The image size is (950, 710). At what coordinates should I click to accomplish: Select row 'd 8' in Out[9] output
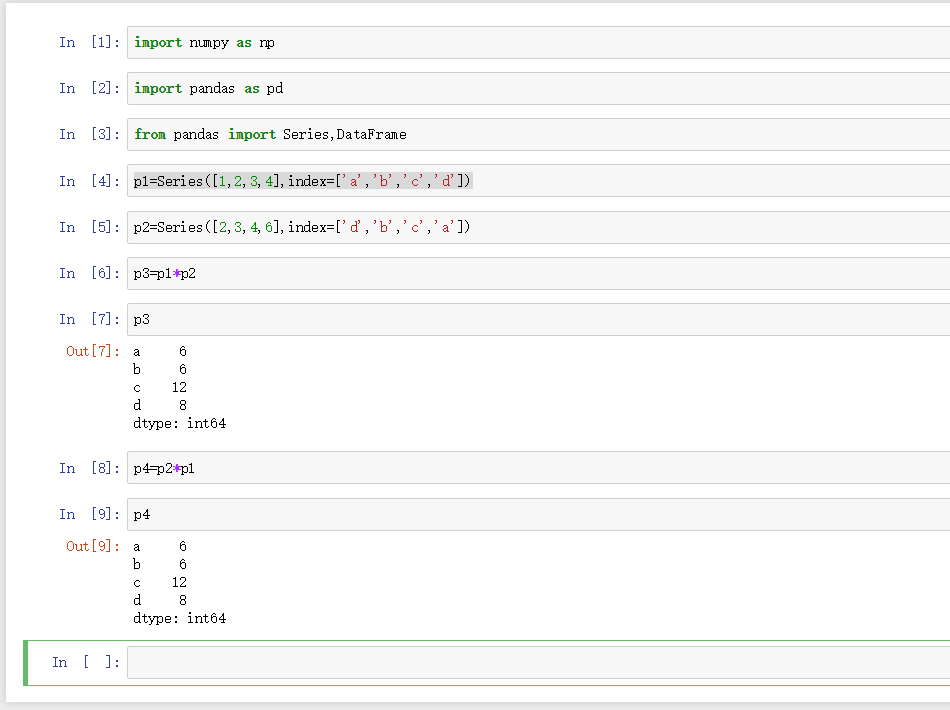(160, 600)
